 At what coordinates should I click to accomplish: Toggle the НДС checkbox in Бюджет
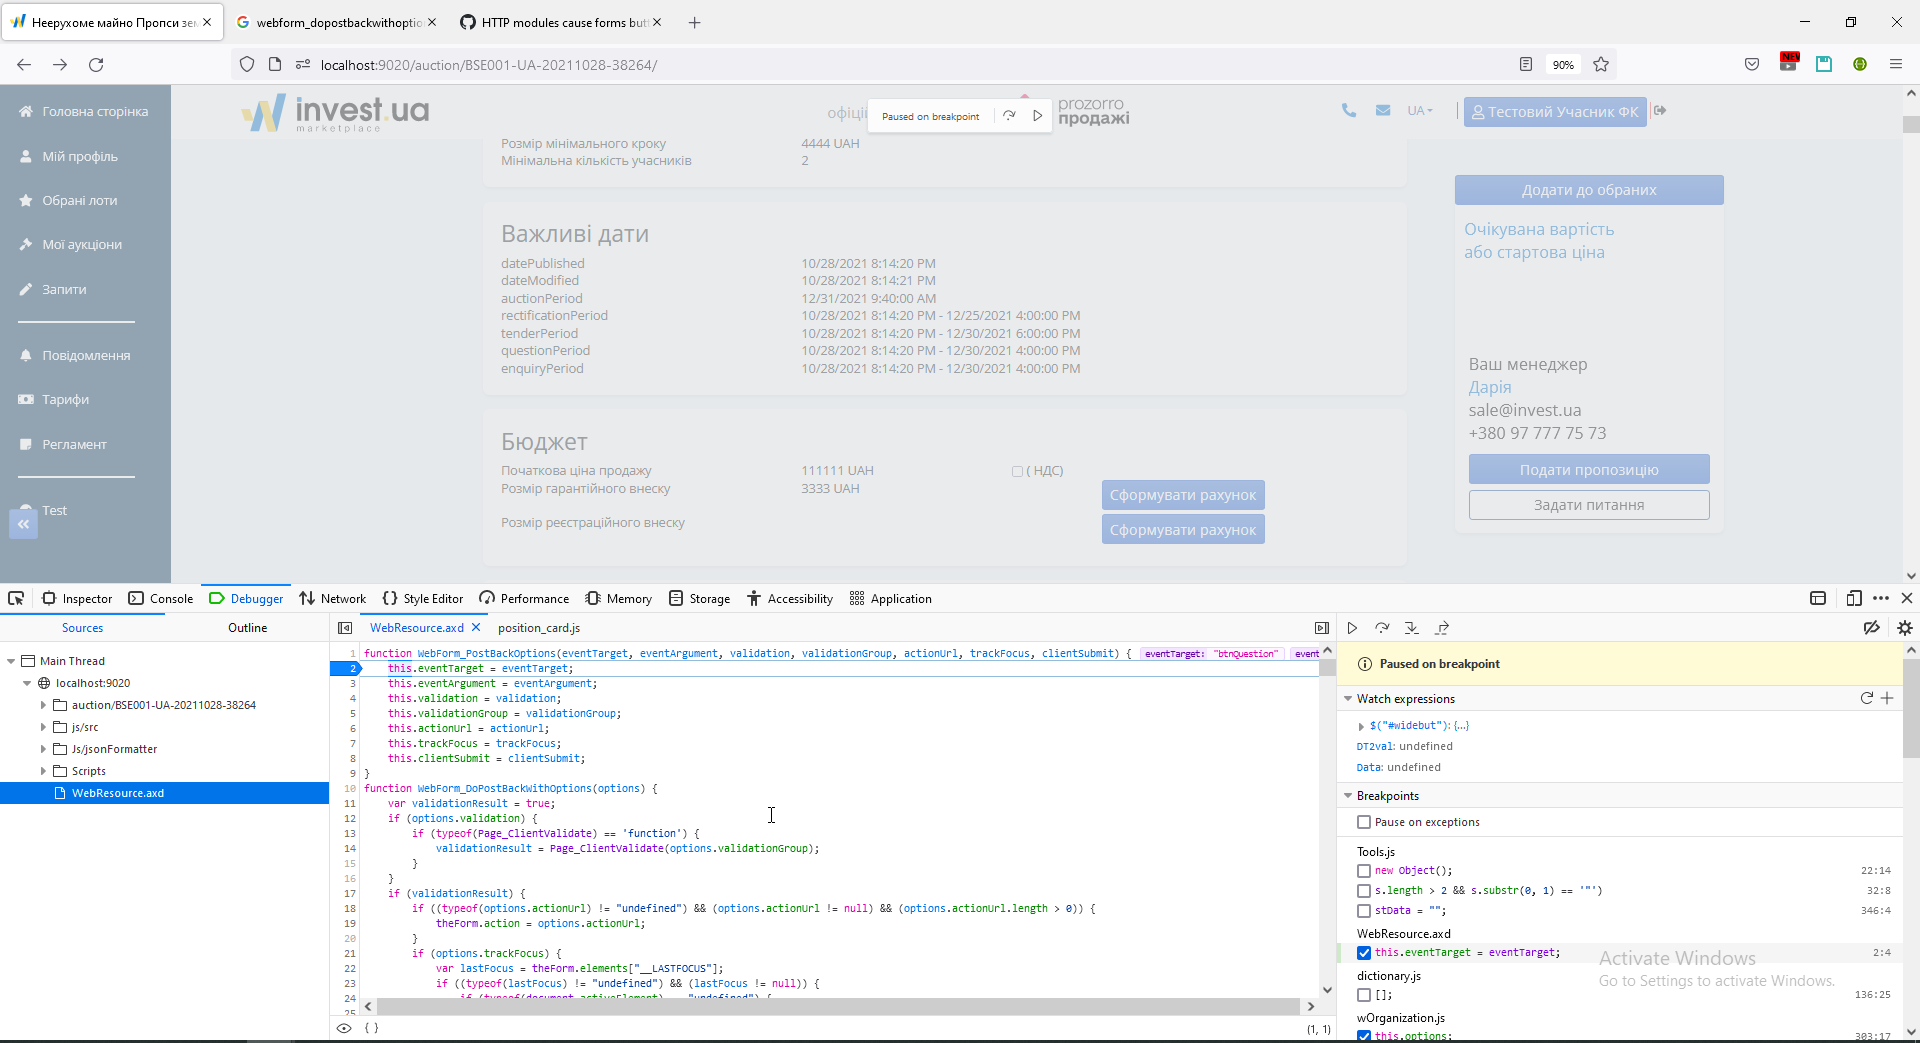click(x=1017, y=471)
